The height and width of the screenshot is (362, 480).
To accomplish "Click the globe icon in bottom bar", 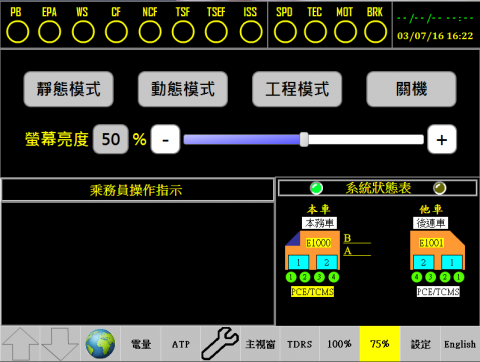I will (x=100, y=344).
